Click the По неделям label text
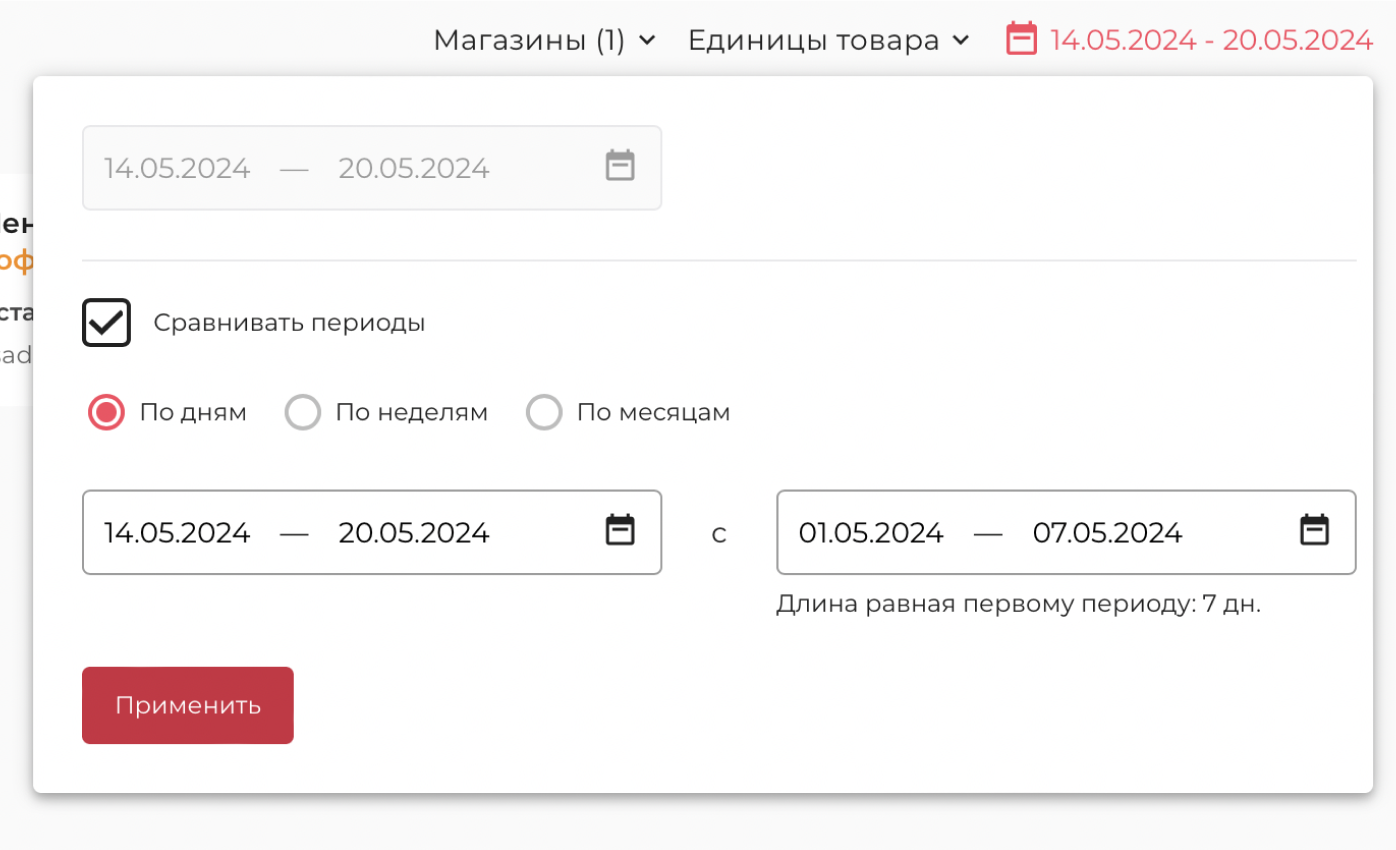 pyautogui.click(x=412, y=412)
